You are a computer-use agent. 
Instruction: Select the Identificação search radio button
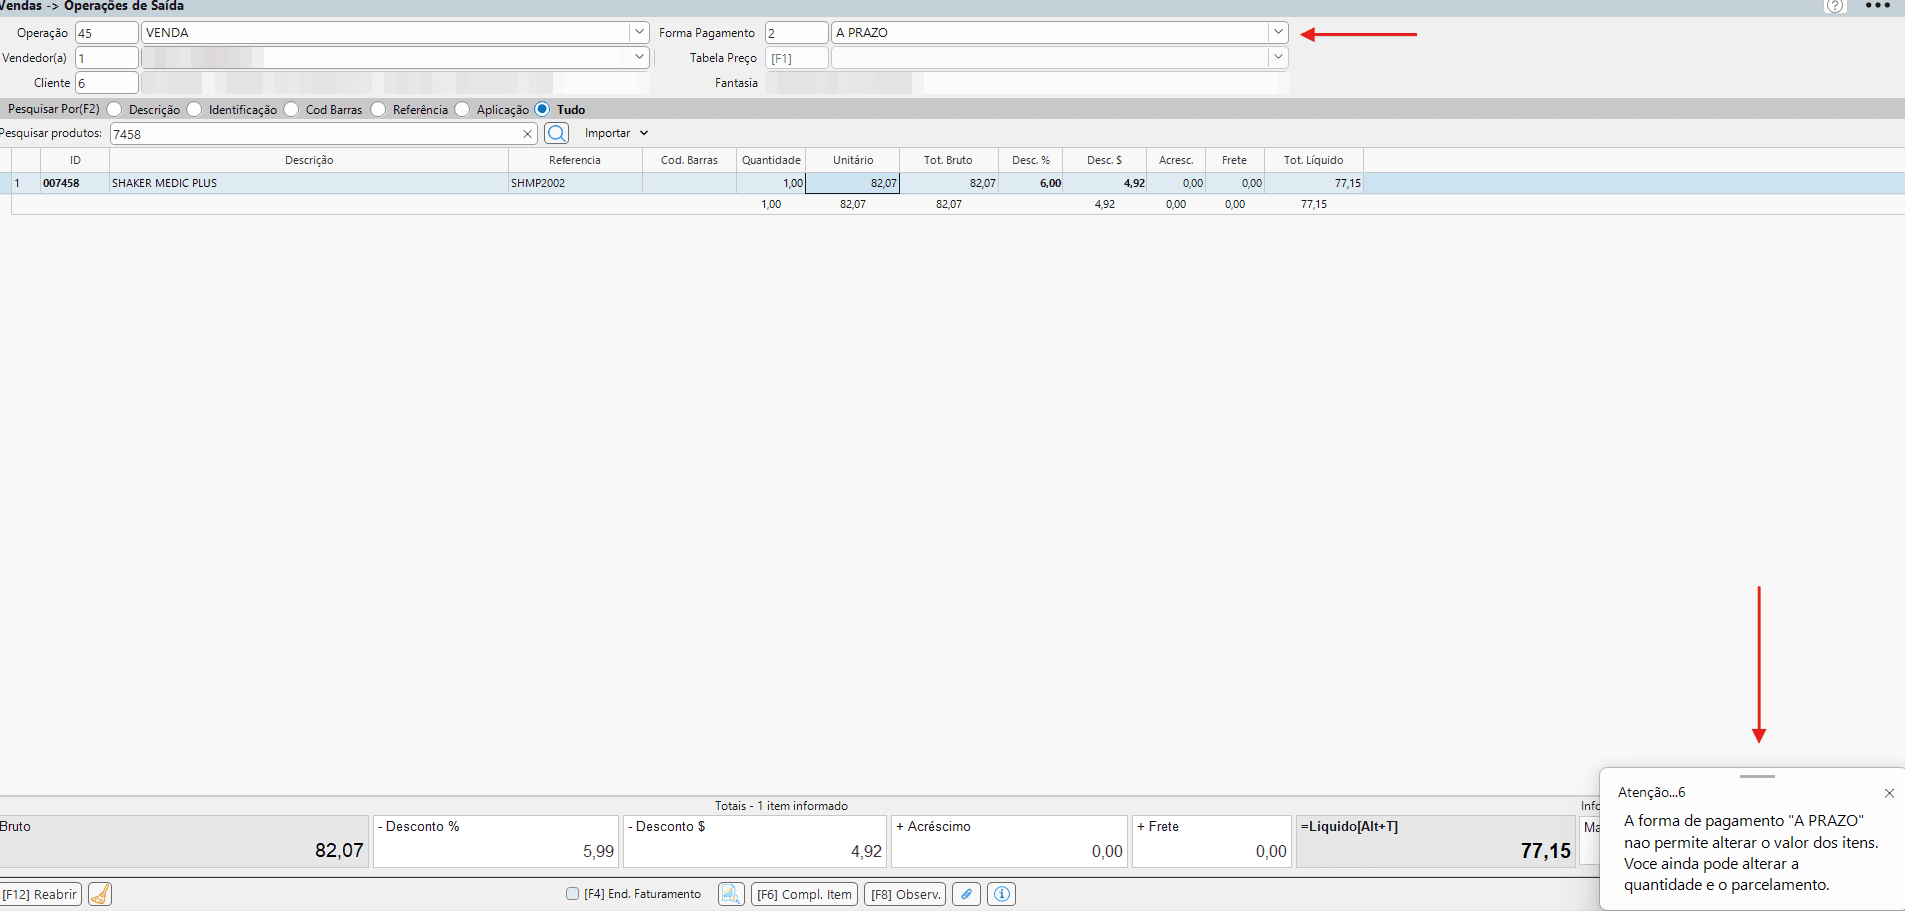pyautogui.click(x=194, y=109)
